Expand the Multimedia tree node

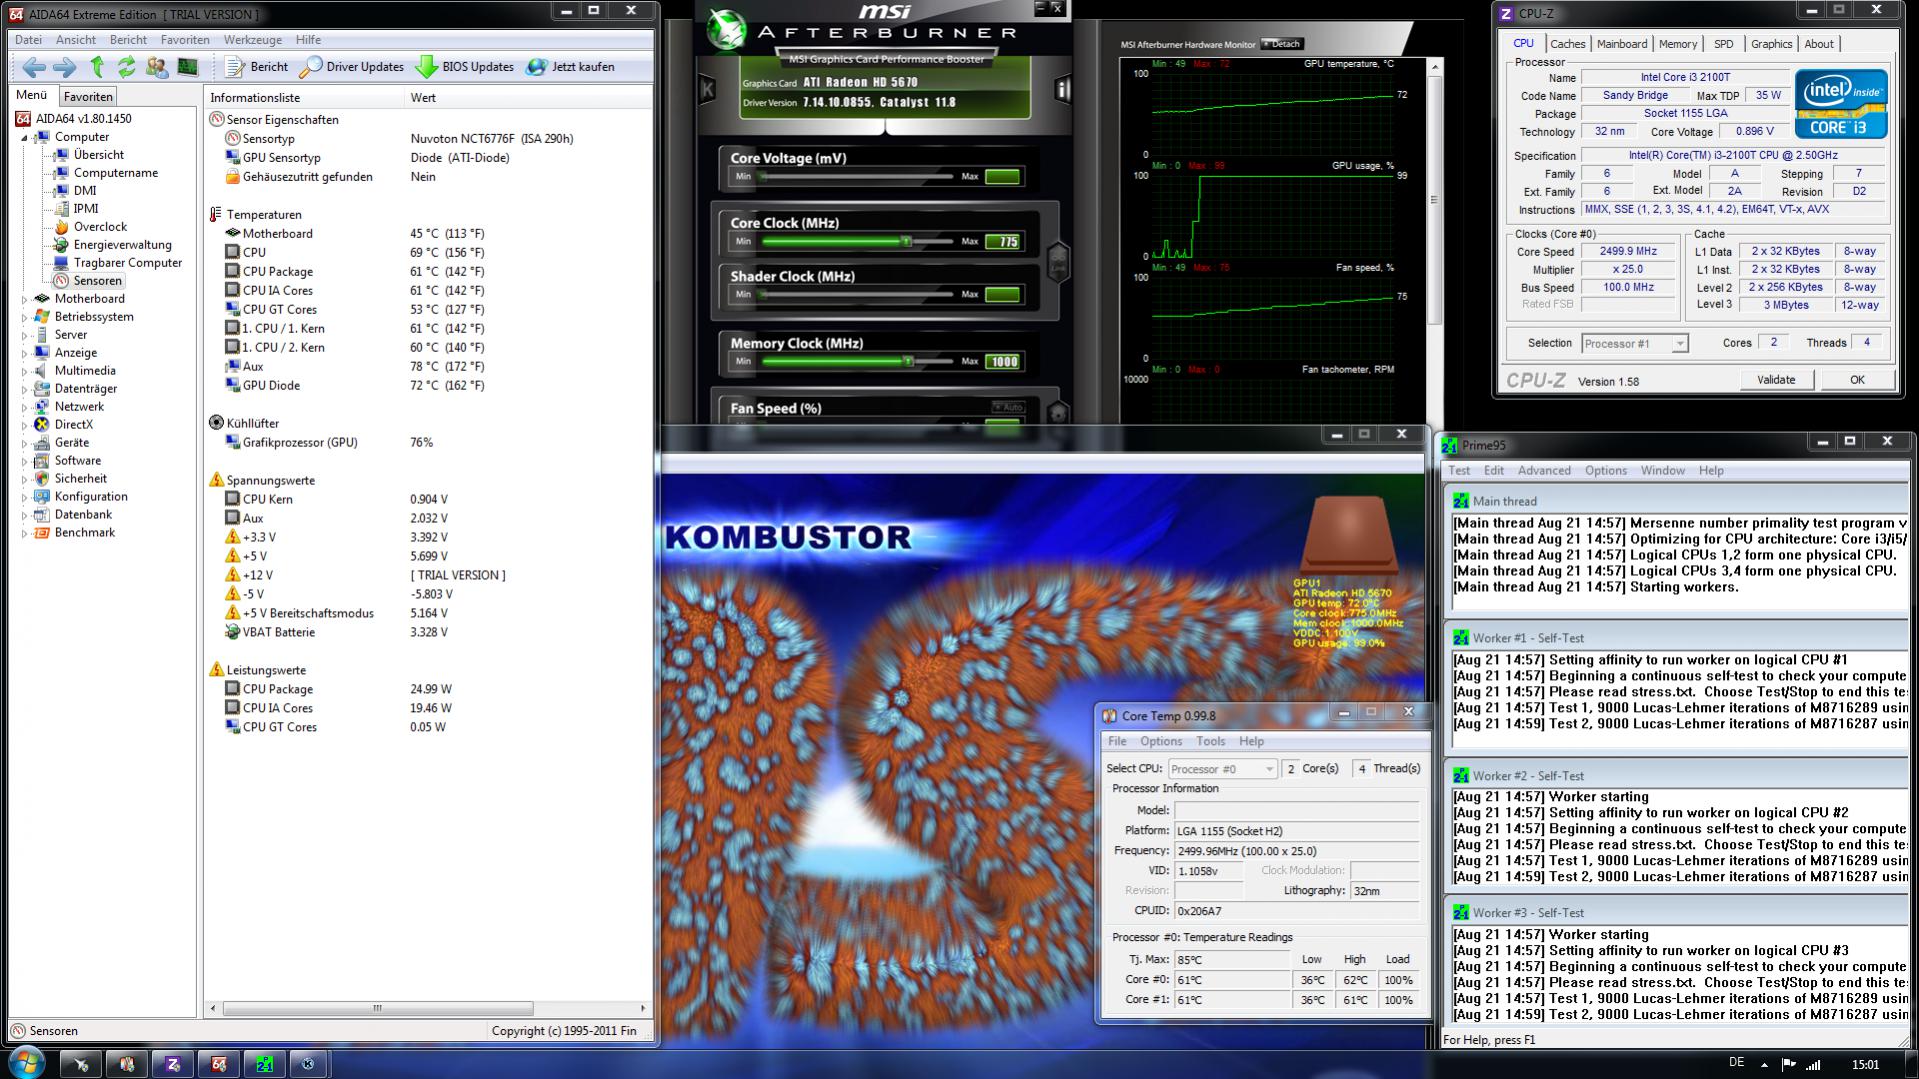(x=24, y=371)
